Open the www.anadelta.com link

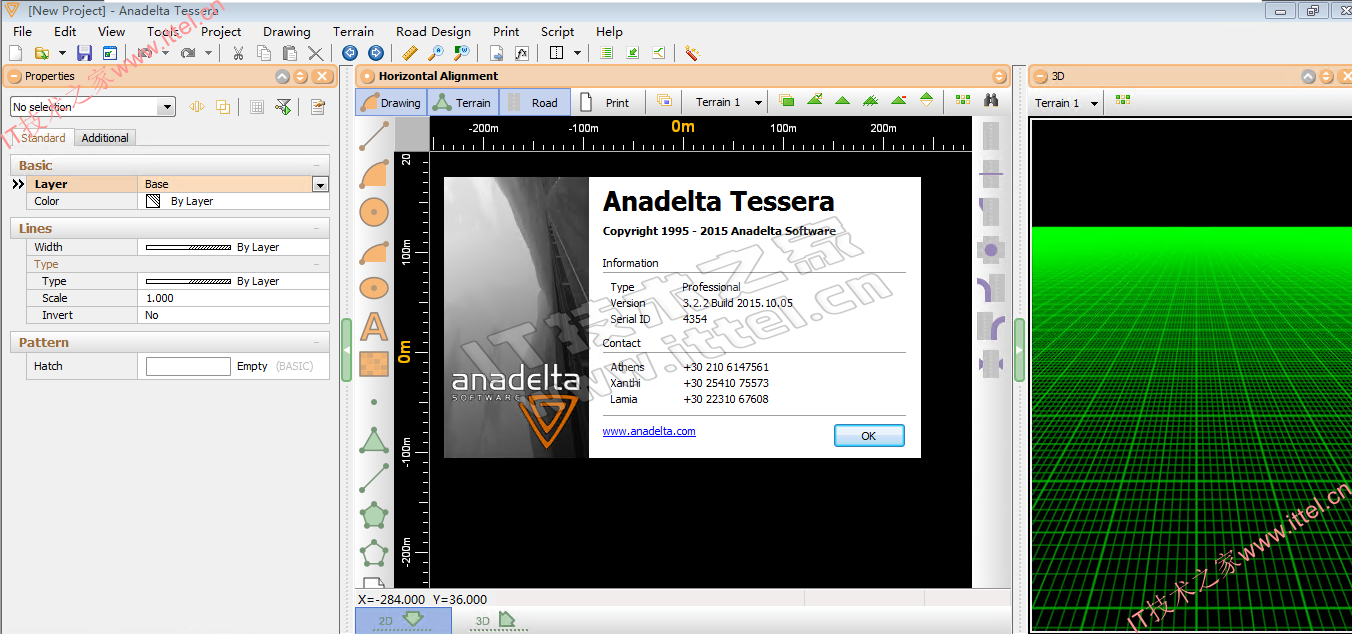(649, 431)
